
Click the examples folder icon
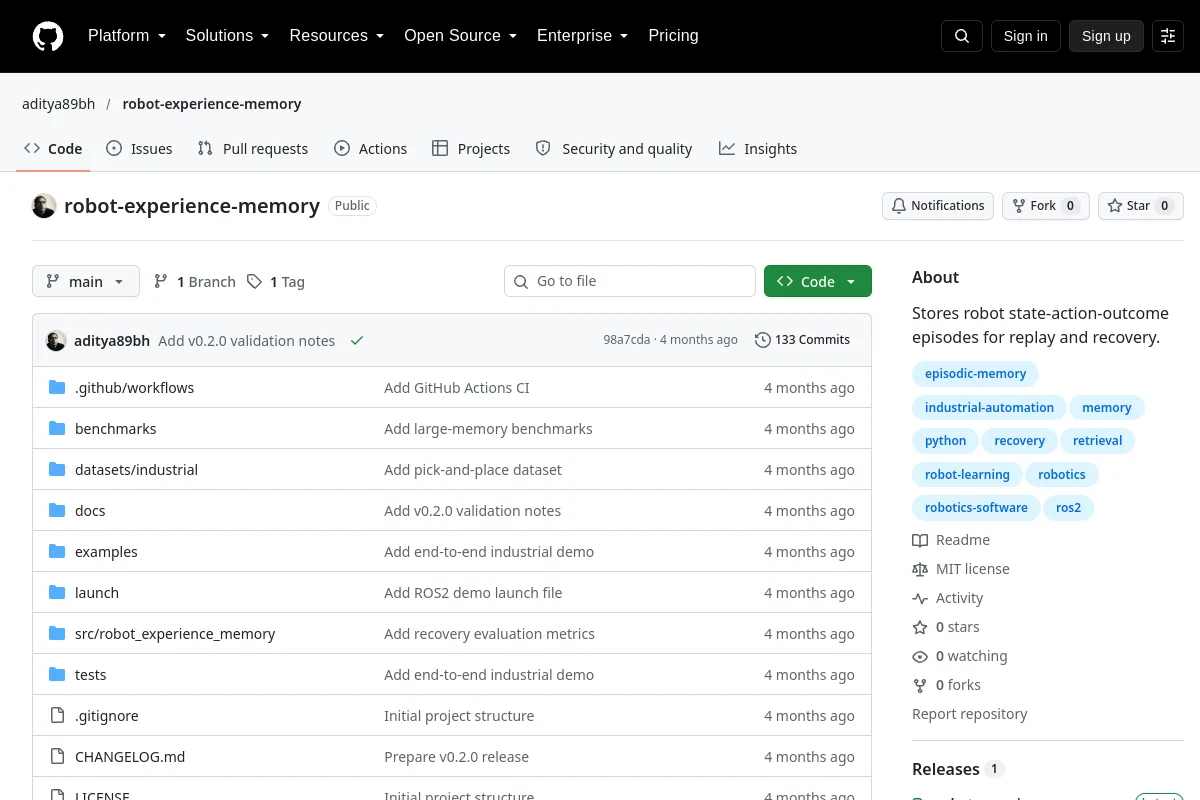57,552
